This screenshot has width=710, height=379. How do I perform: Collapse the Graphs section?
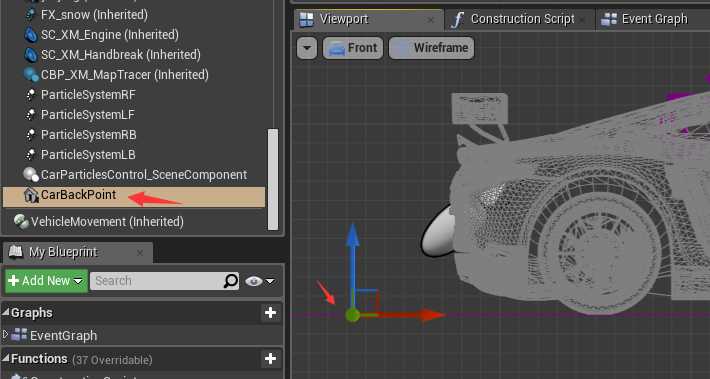coord(6,312)
